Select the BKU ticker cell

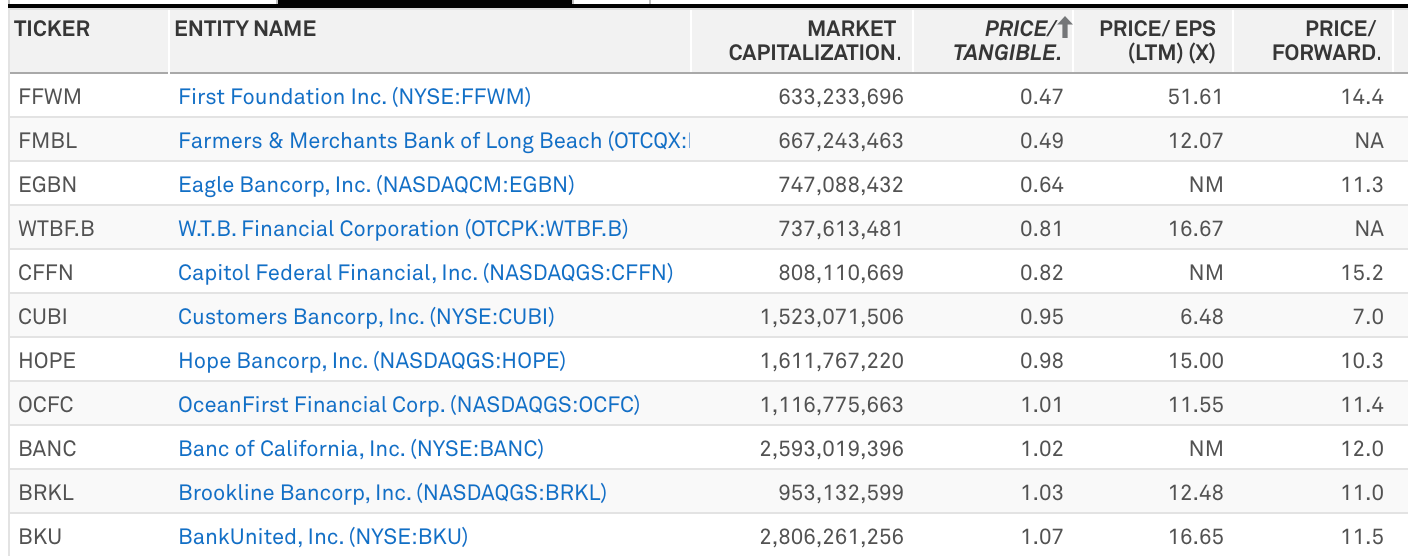pos(40,537)
